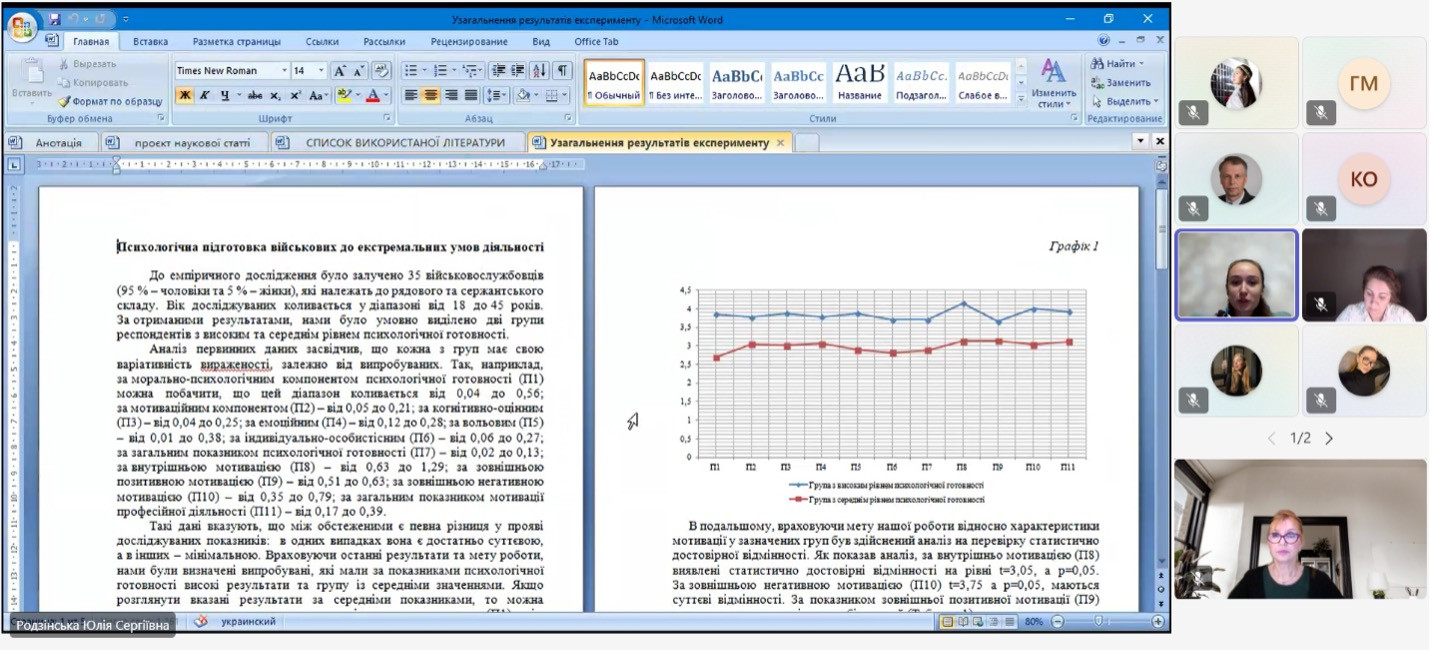Viewport: 1430px width, 653px height.
Task: Click the strikethrough abc icon
Action: pos(255,96)
